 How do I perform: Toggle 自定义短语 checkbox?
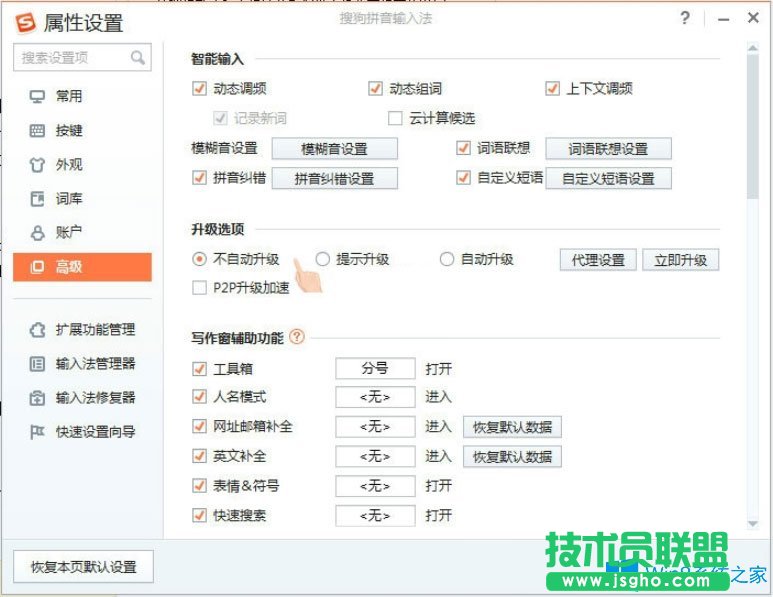pyautogui.click(x=463, y=177)
